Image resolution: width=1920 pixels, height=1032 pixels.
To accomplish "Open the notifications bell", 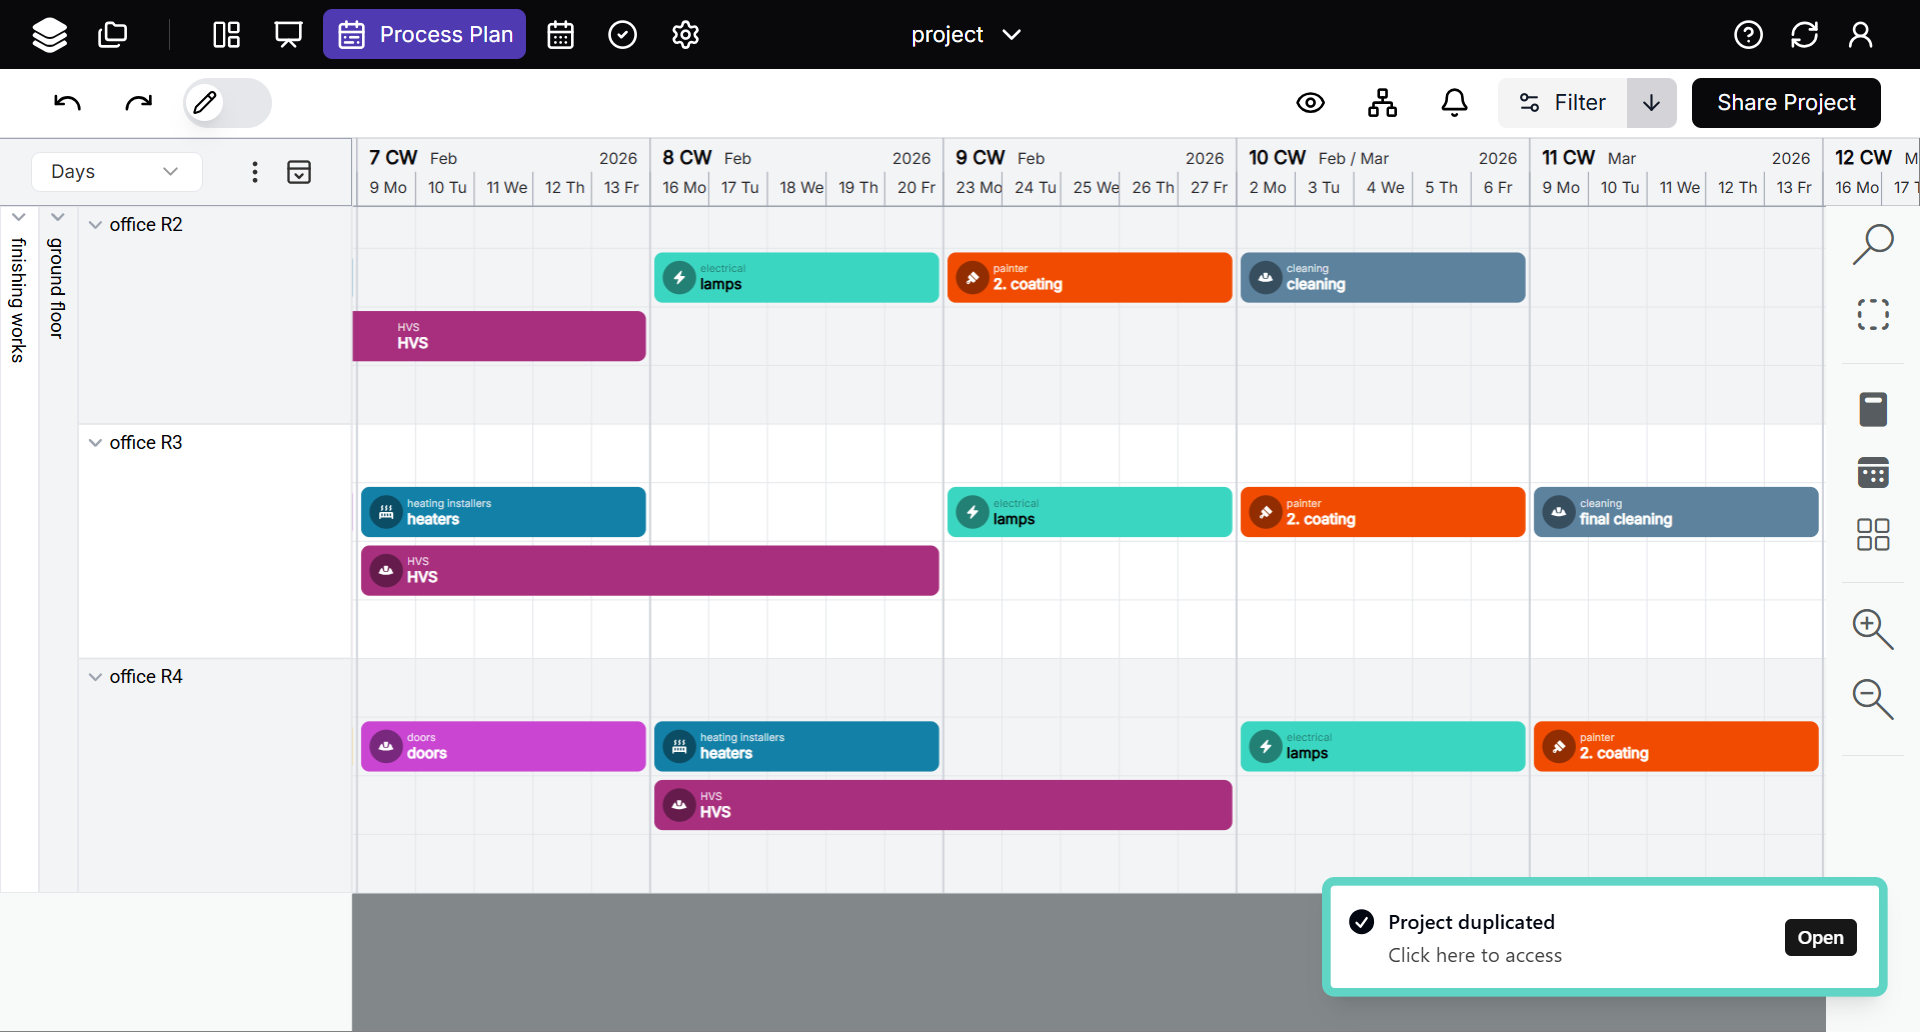I will point(1454,103).
